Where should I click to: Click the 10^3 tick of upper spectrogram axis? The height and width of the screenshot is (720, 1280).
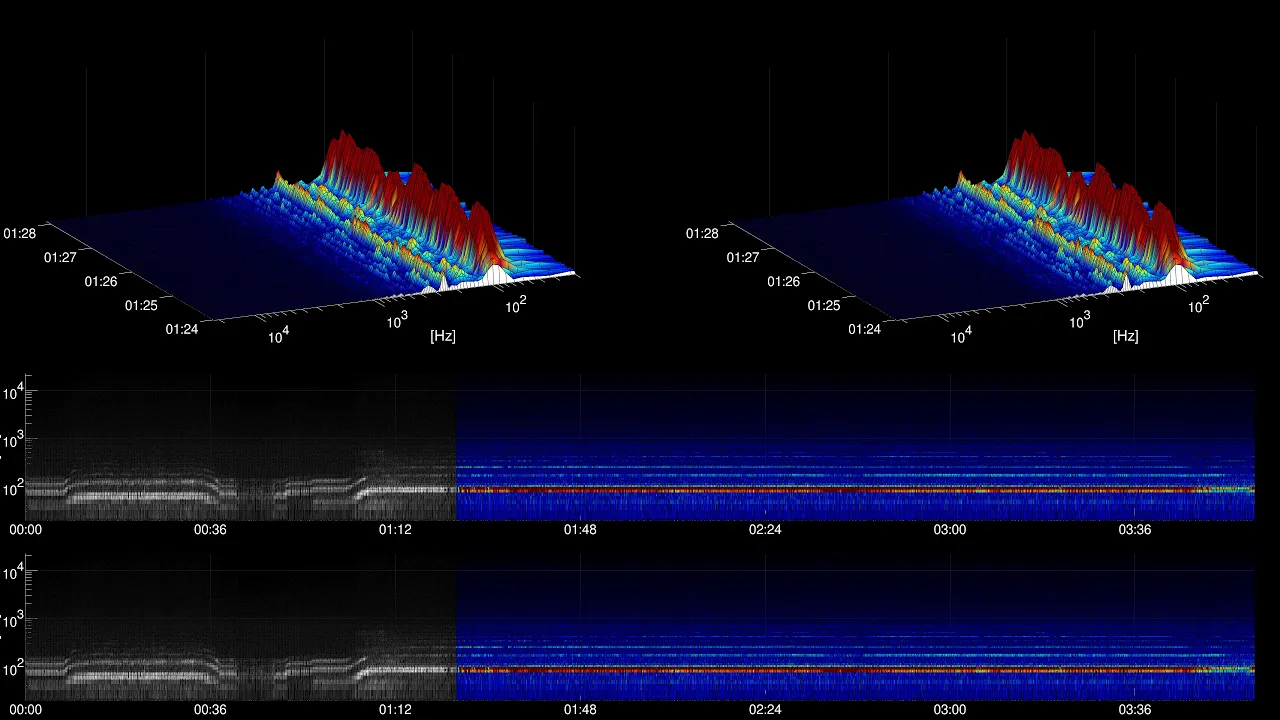point(12,440)
